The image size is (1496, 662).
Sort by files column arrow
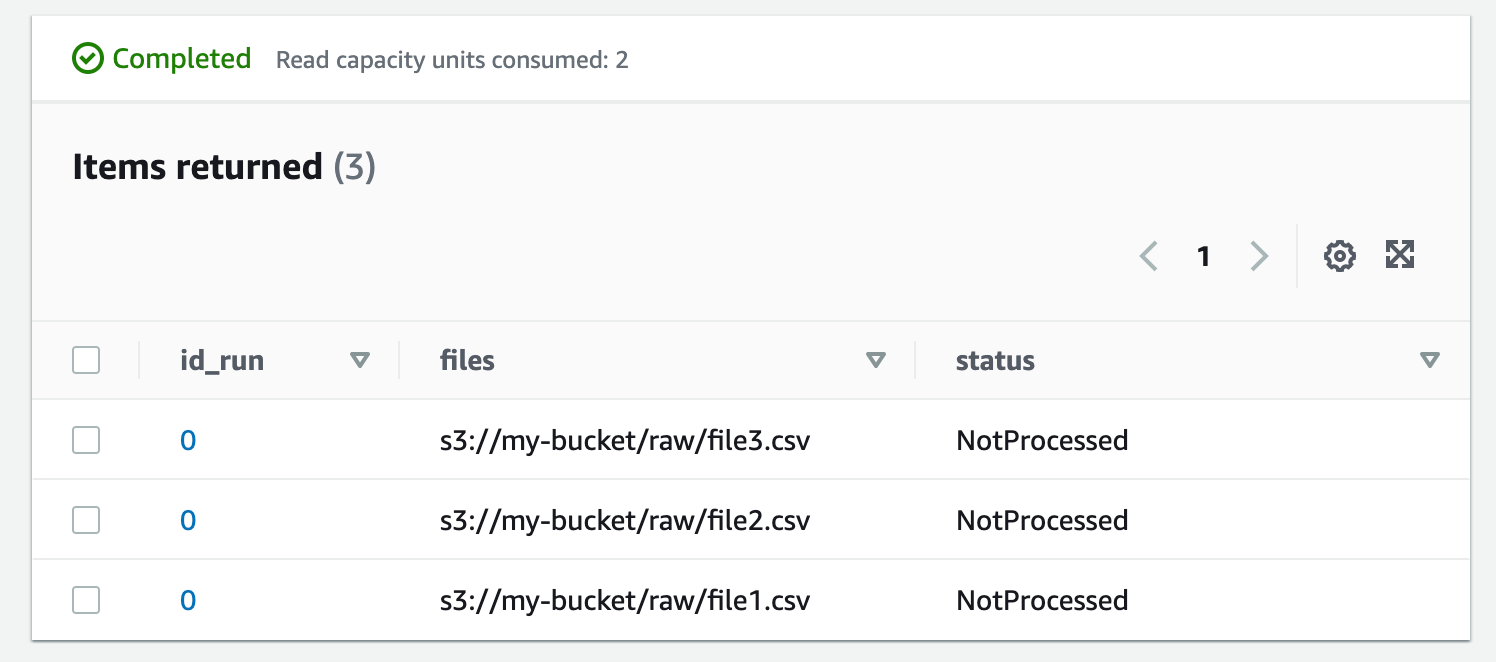point(876,360)
